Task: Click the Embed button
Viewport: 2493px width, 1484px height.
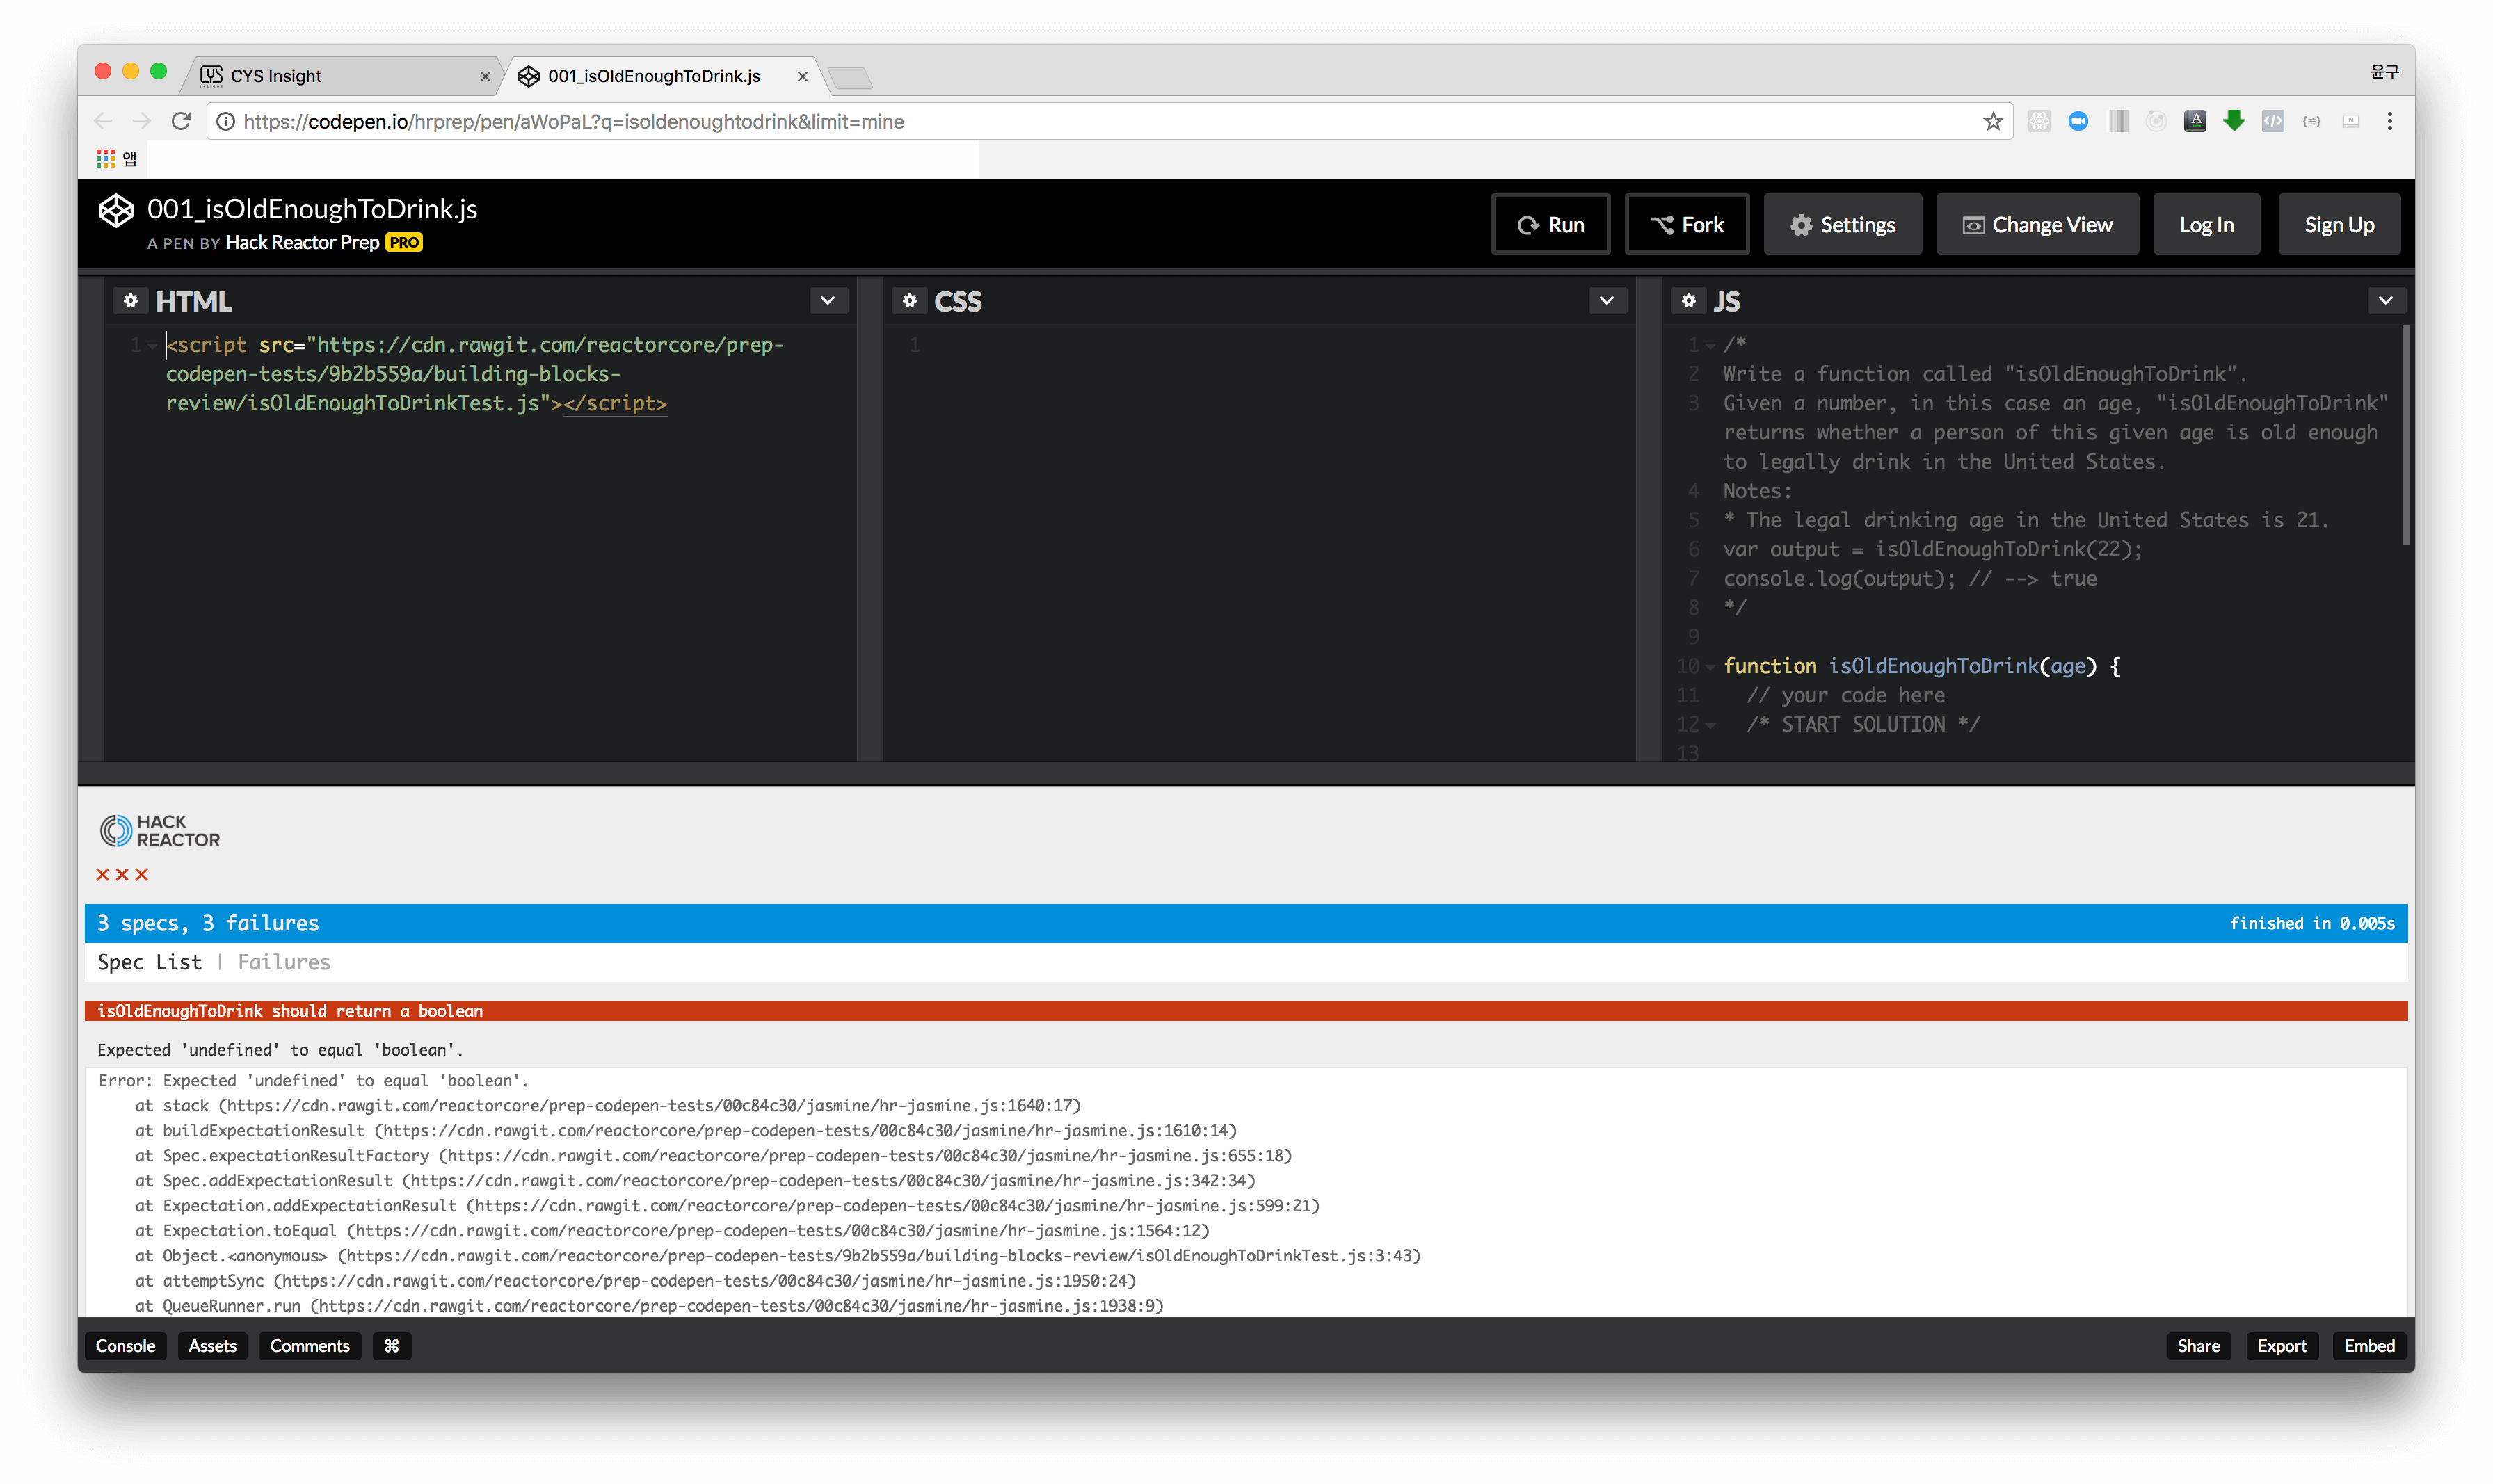Action: [x=2370, y=1346]
